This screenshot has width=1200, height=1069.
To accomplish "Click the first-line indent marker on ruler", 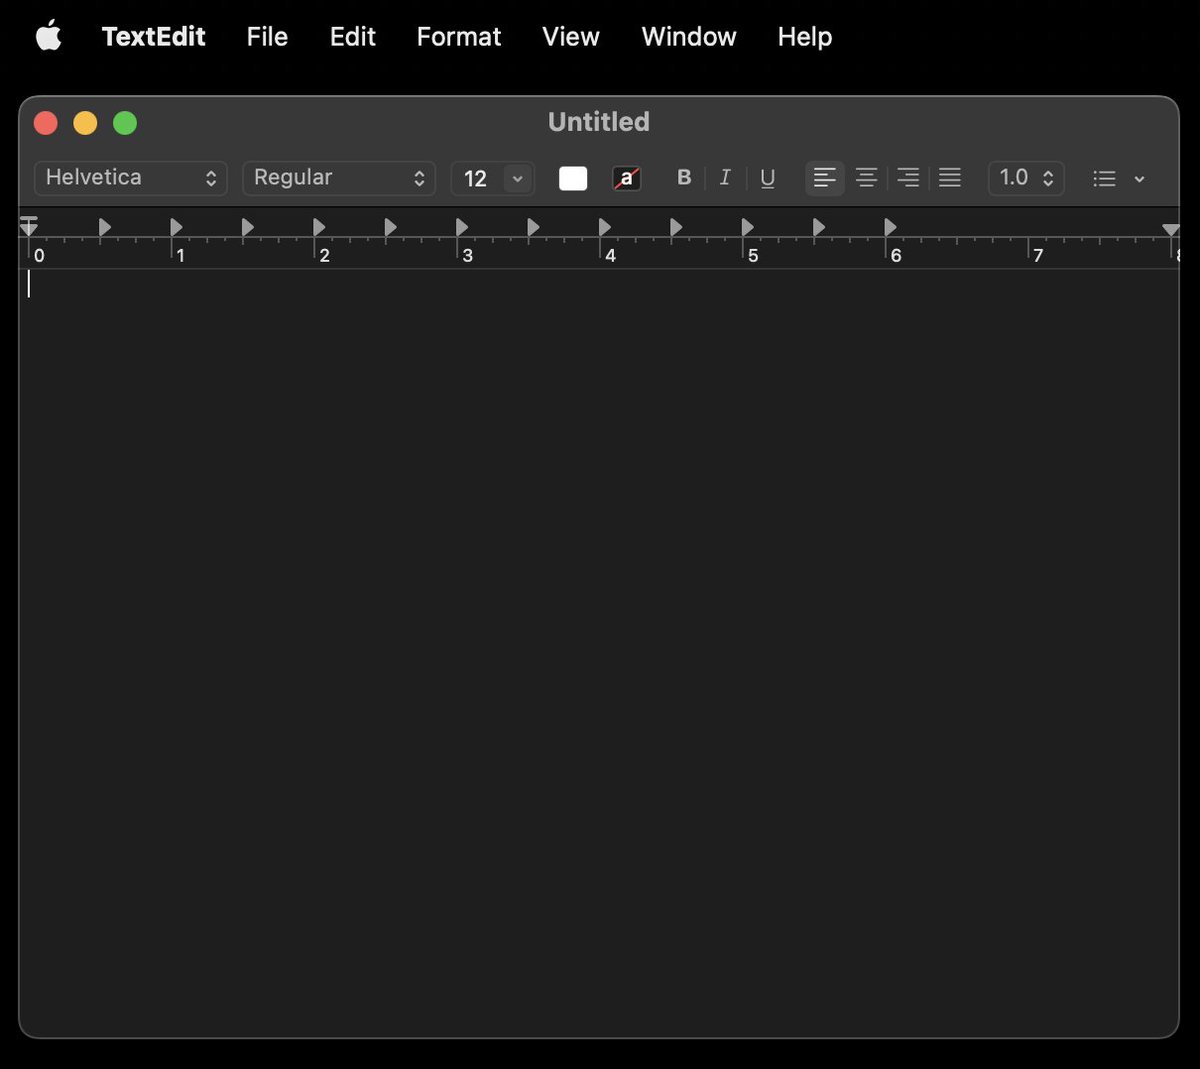I will [x=29, y=218].
